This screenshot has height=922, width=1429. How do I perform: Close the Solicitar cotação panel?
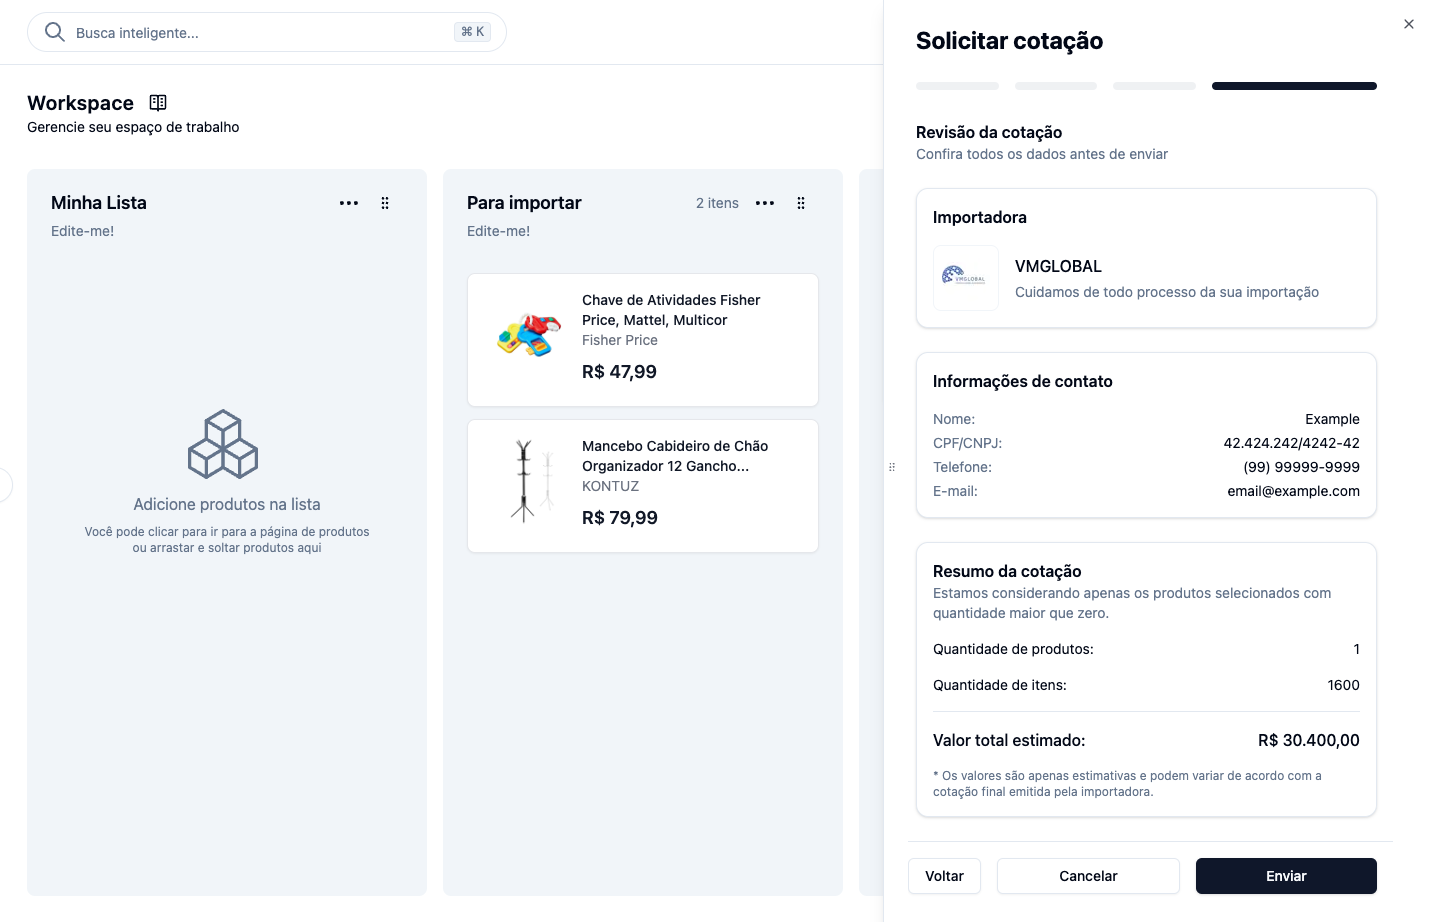tap(1409, 24)
